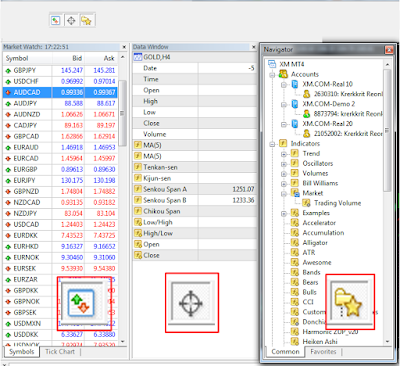Click the Market Watch scrollbar down arrow
The width and height of the screenshot is (400, 366).
(x=122, y=342)
